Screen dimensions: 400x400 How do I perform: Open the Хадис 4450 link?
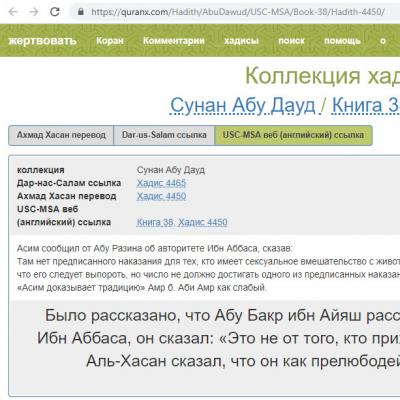pos(161,196)
